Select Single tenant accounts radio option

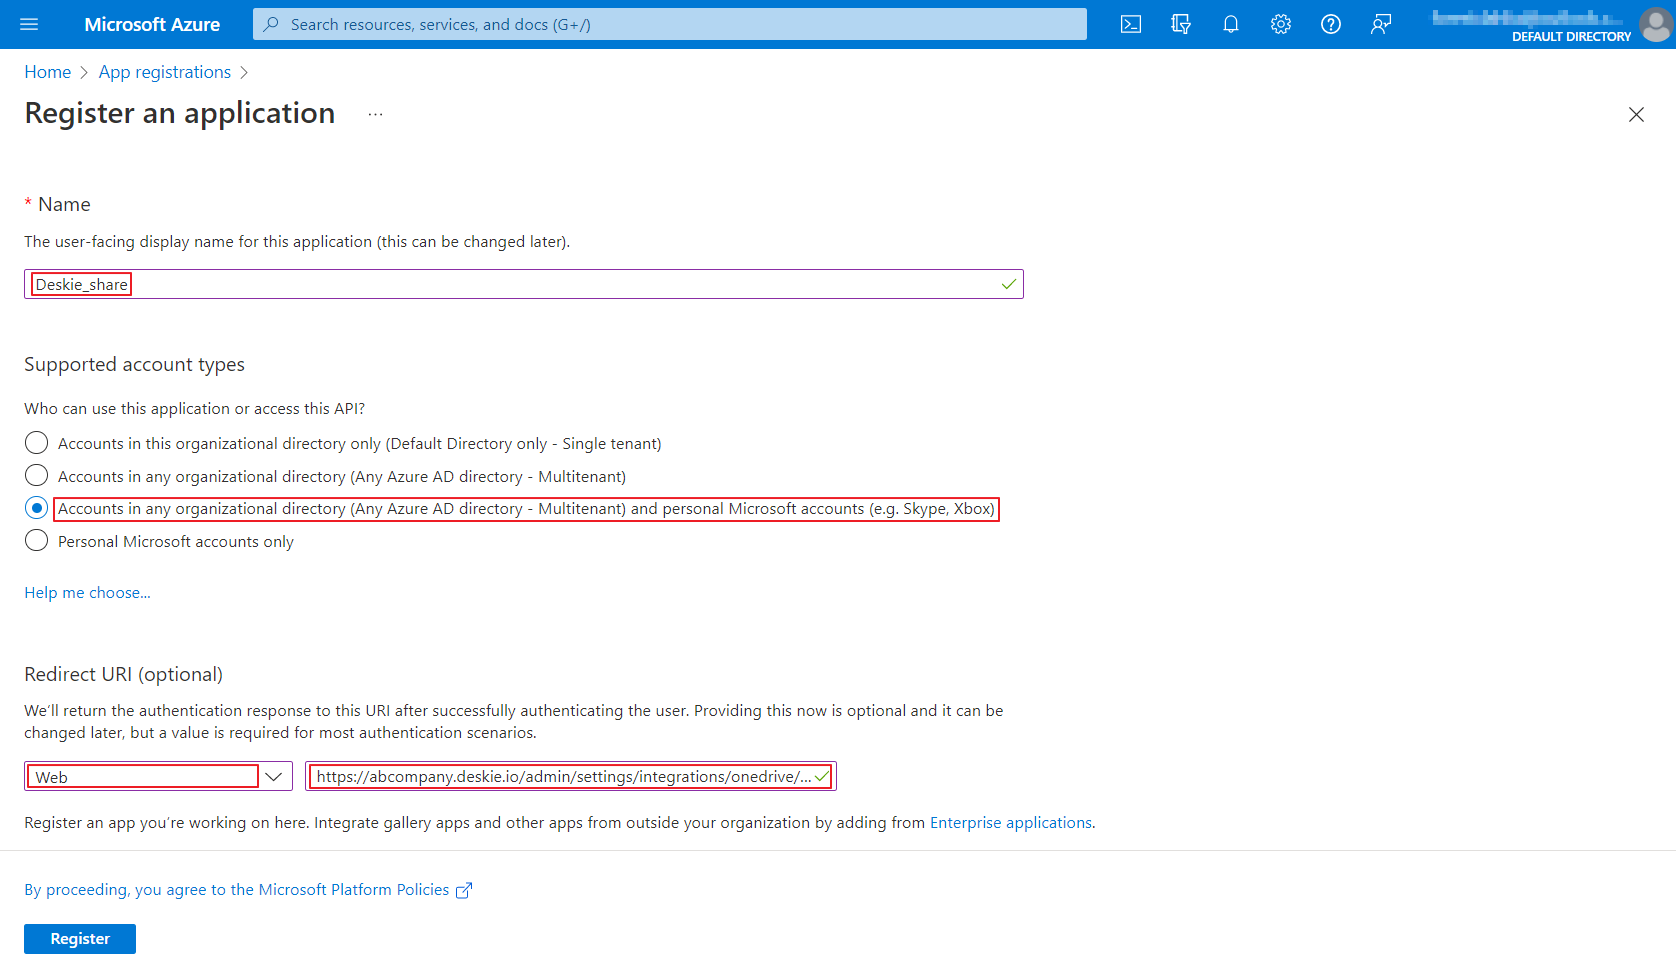(36, 443)
